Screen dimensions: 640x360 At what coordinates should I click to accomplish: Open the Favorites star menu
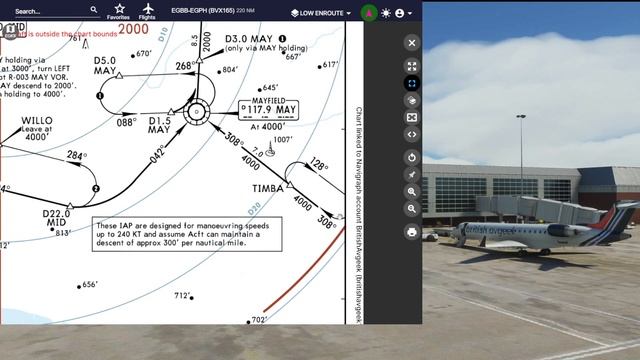[x=118, y=11]
